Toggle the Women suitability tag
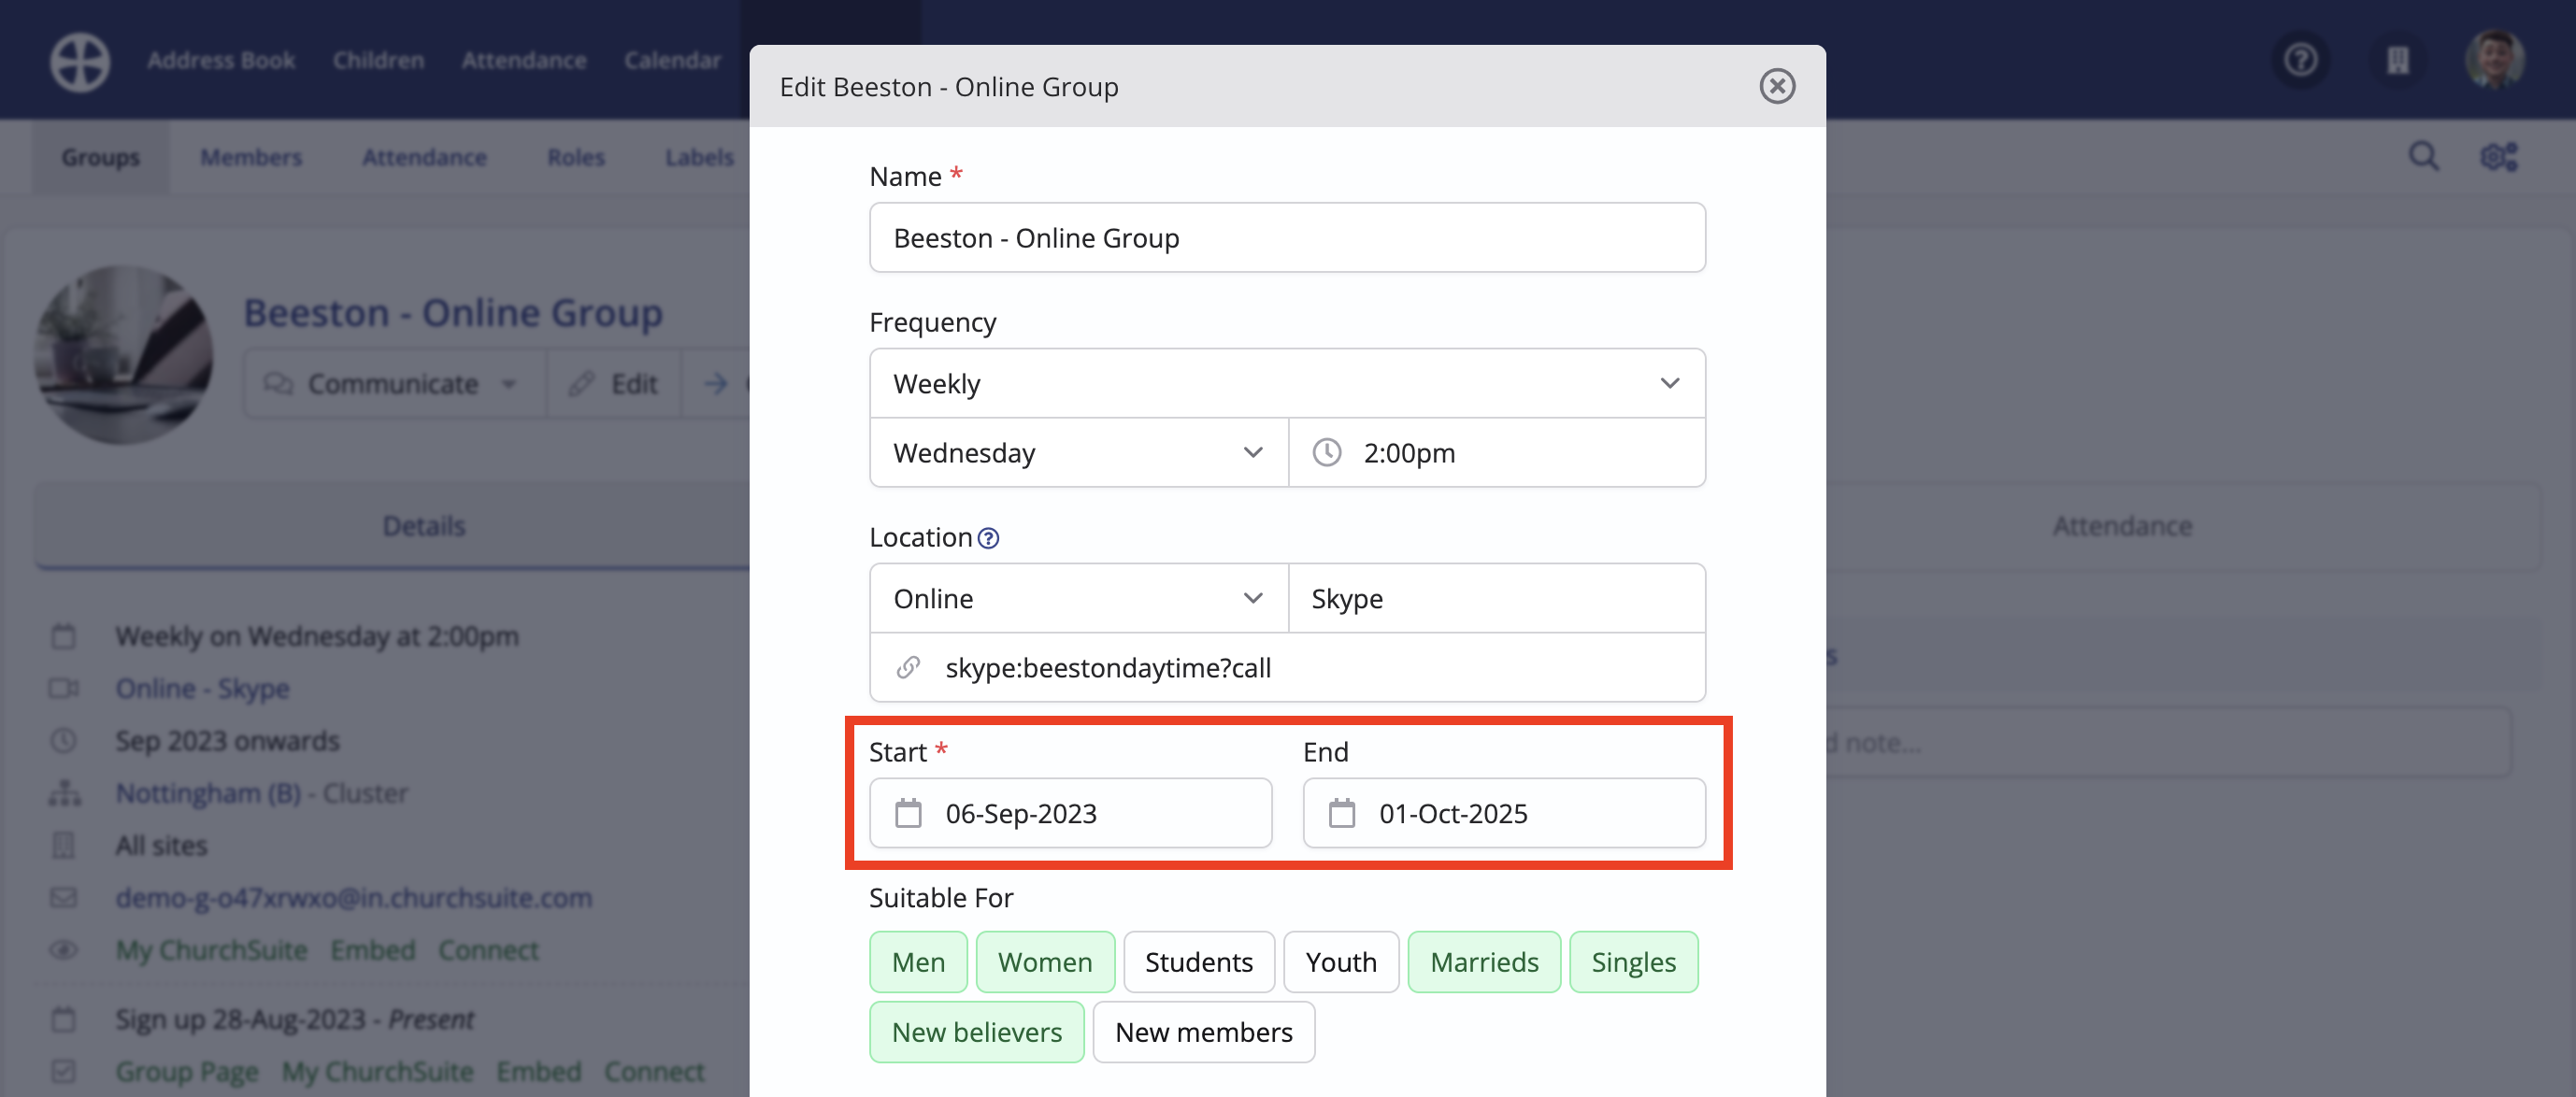The height and width of the screenshot is (1097, 2576). click(x=1045, y=962)
